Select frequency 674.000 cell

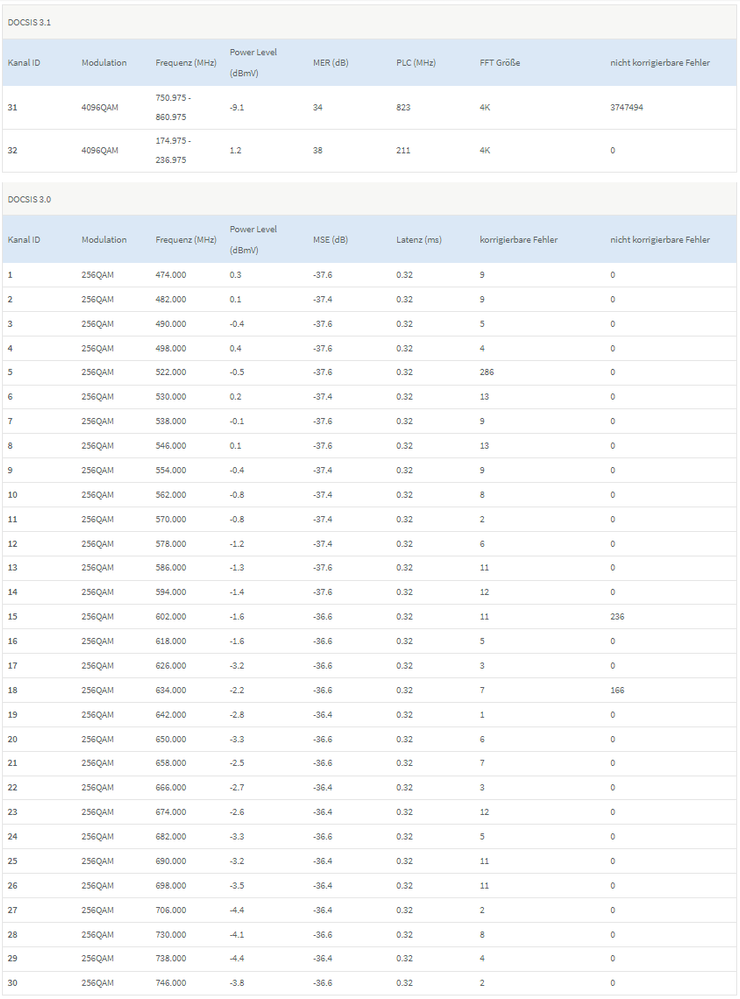171,812
